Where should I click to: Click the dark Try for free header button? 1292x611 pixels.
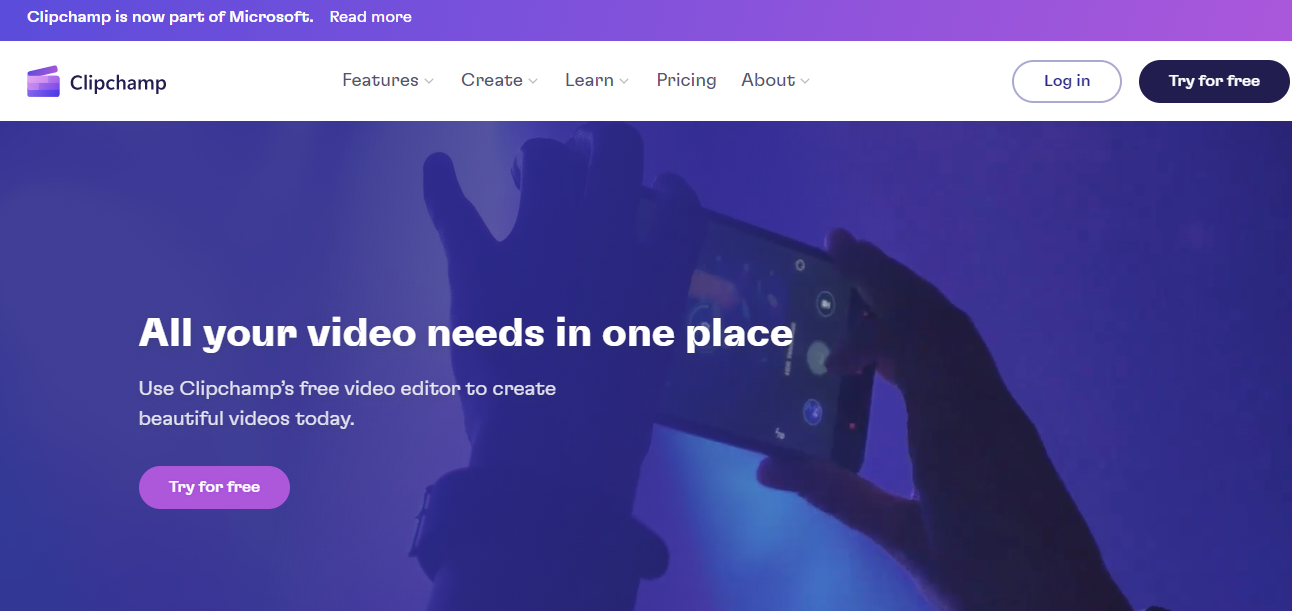click(1214, 81)
